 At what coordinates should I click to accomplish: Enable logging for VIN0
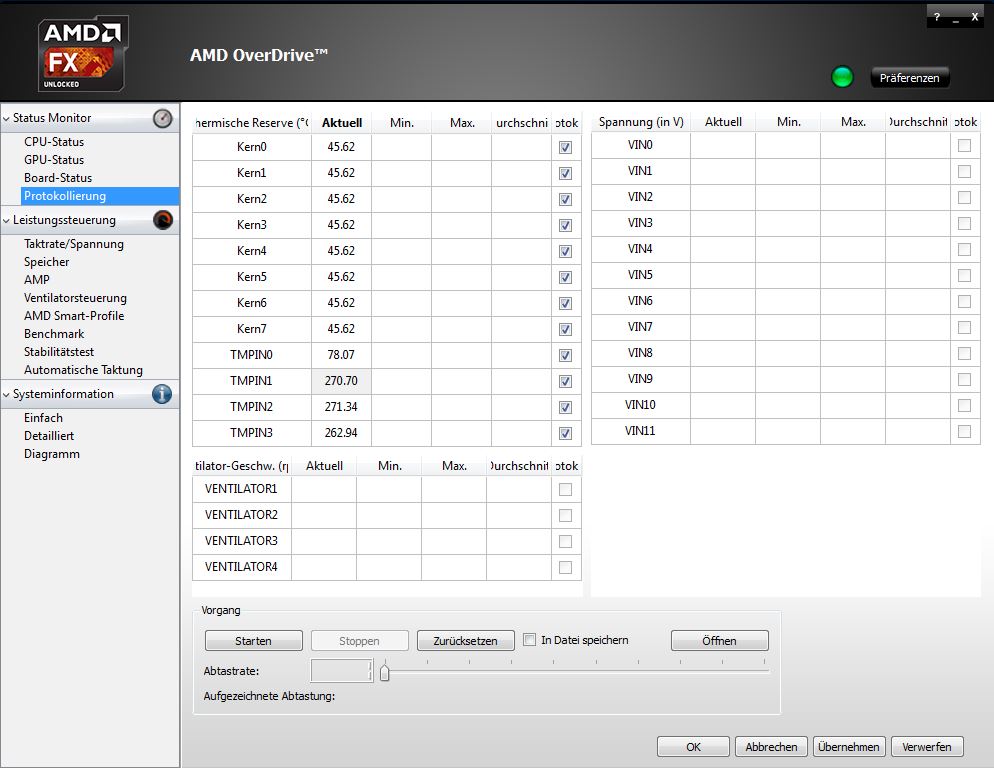point(964,145)
